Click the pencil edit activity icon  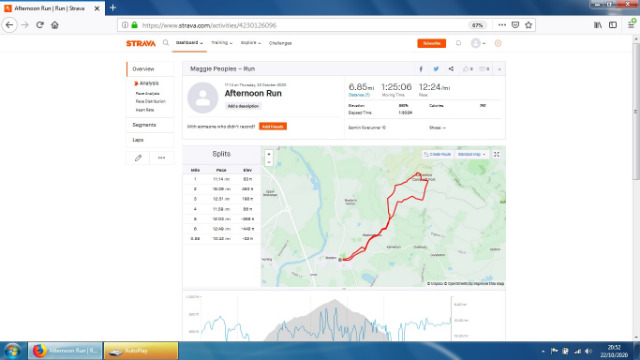tap(138, 158)
